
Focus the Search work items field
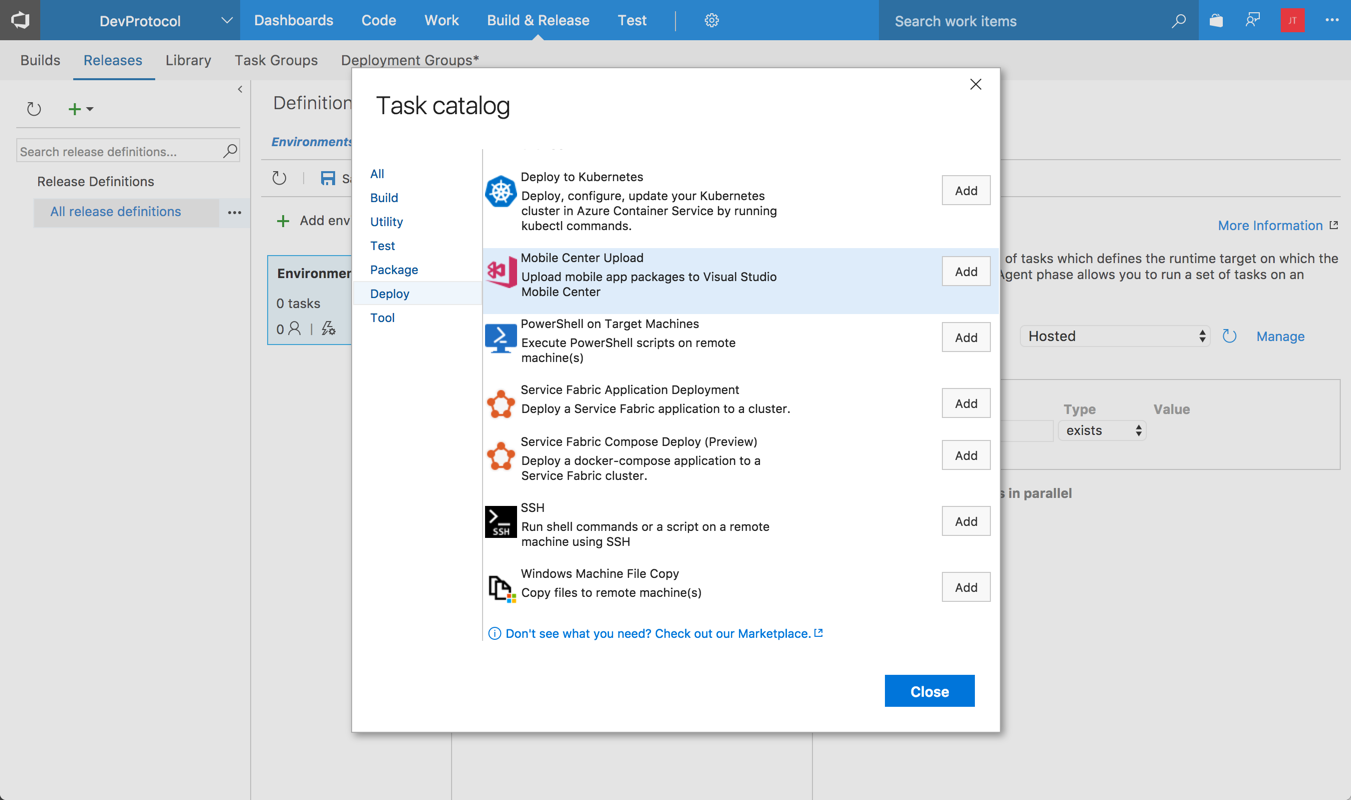1026,20
